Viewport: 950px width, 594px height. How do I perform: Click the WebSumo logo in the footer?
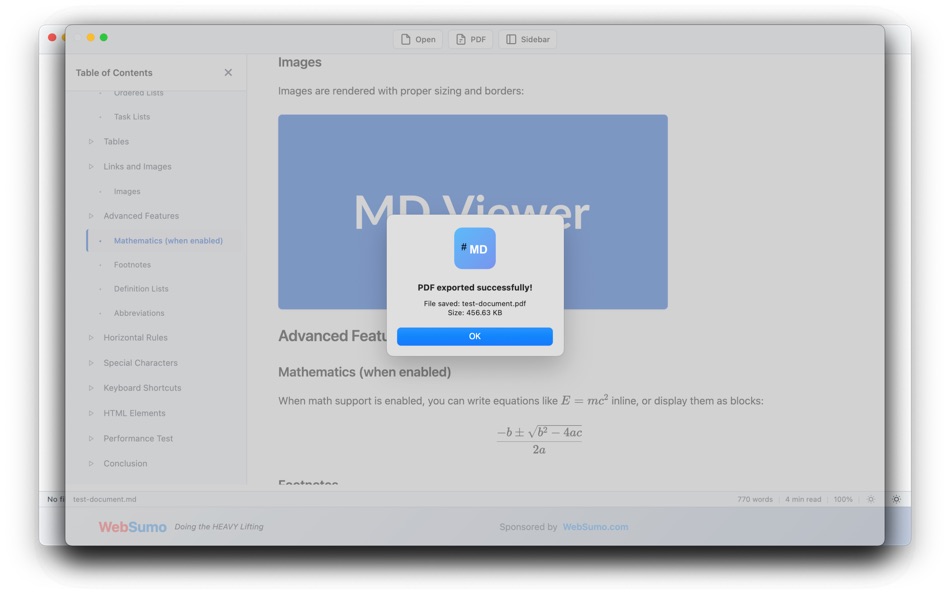[132, 526]
